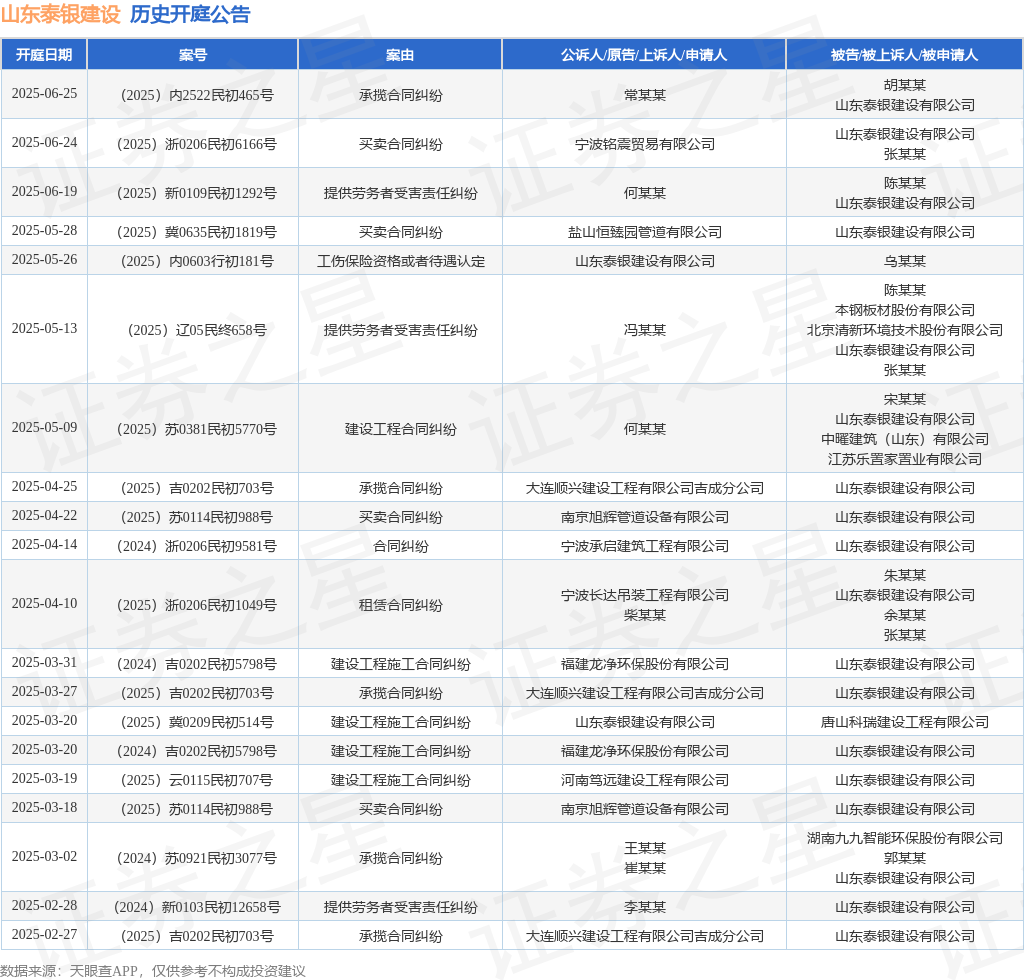Click the date cell 2025-03-27
Viewport: 1024px width, 980px height.
coord(44,691)
